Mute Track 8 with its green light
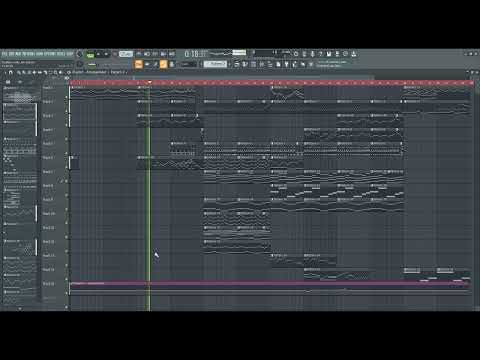This screenshot has width=480, height=360. tap(67, 195)
